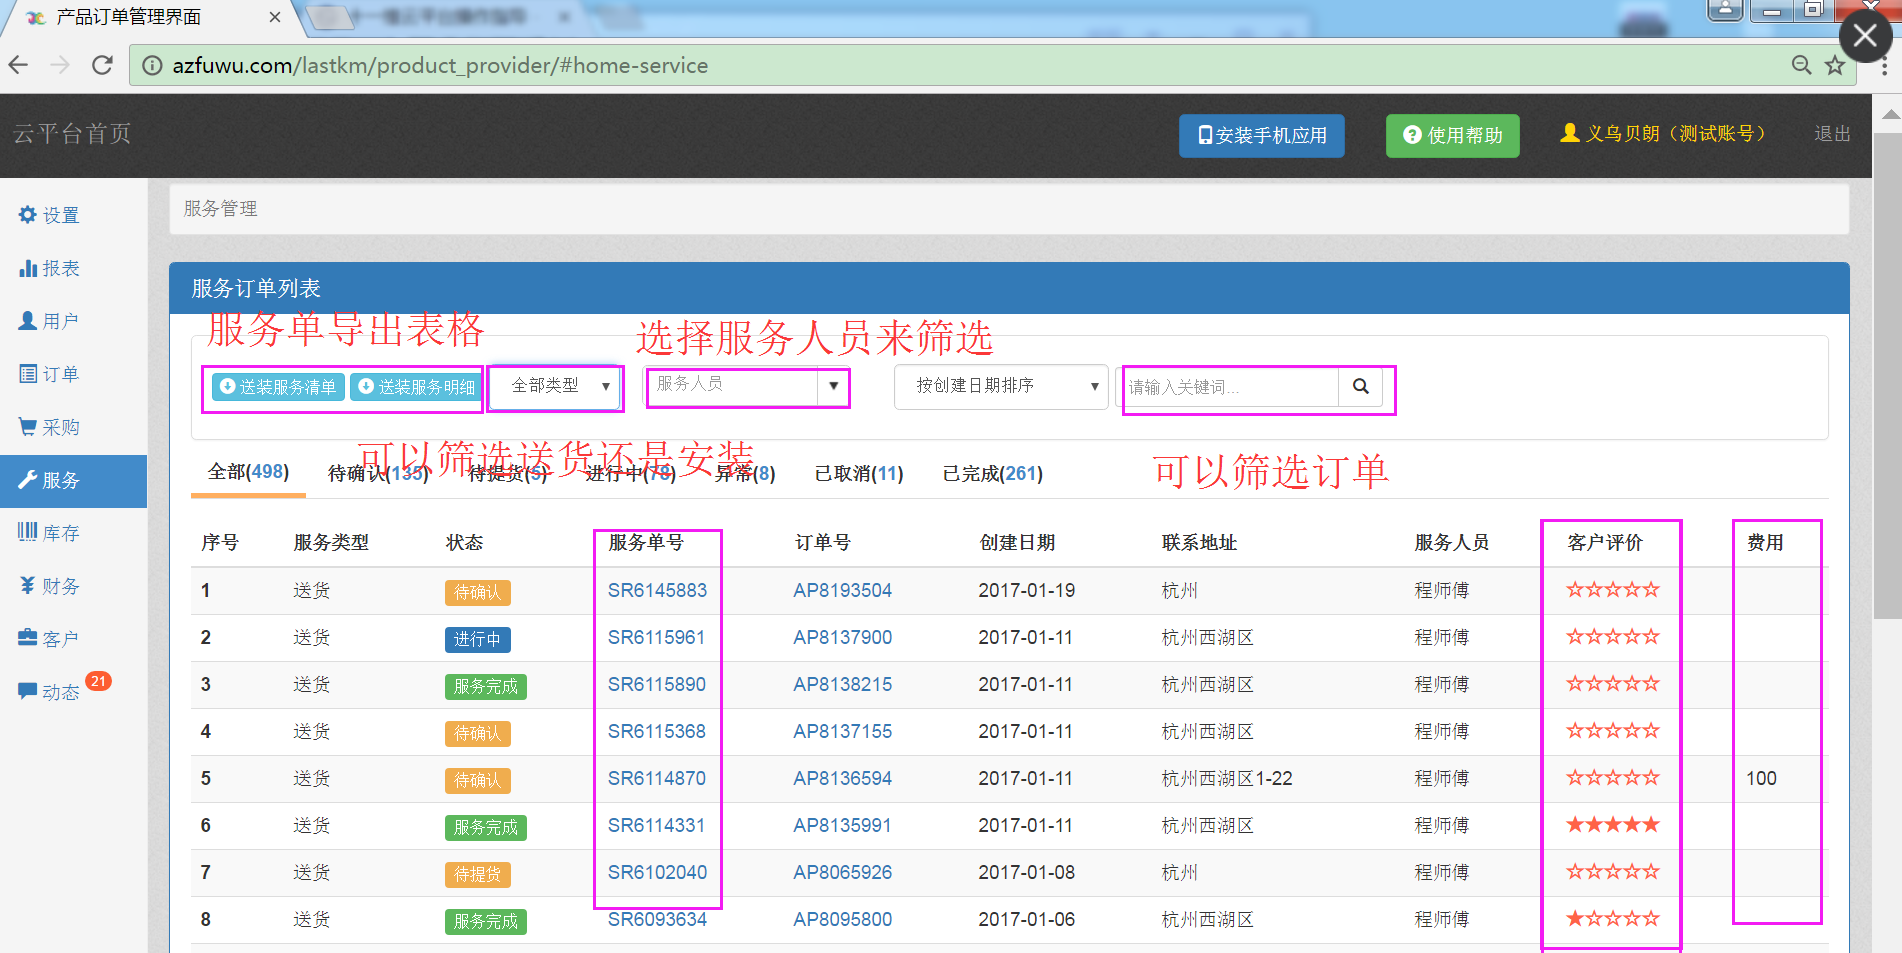Select the 已取消(11) tab
The height and width of the screenshot is (953, 1902).
tap(858, 474)
